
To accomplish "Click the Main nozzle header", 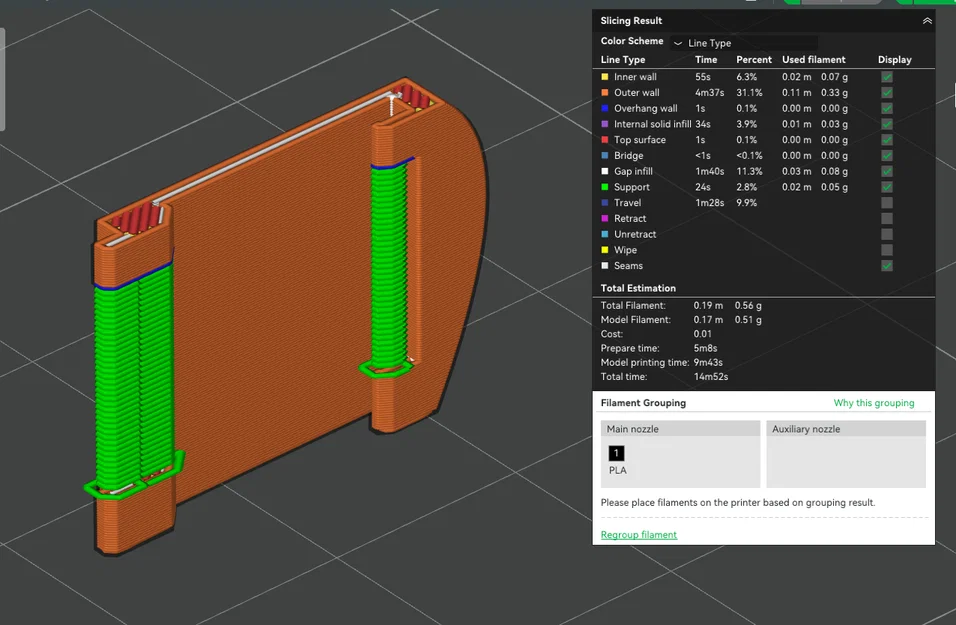I will click(x=680, y=429).
